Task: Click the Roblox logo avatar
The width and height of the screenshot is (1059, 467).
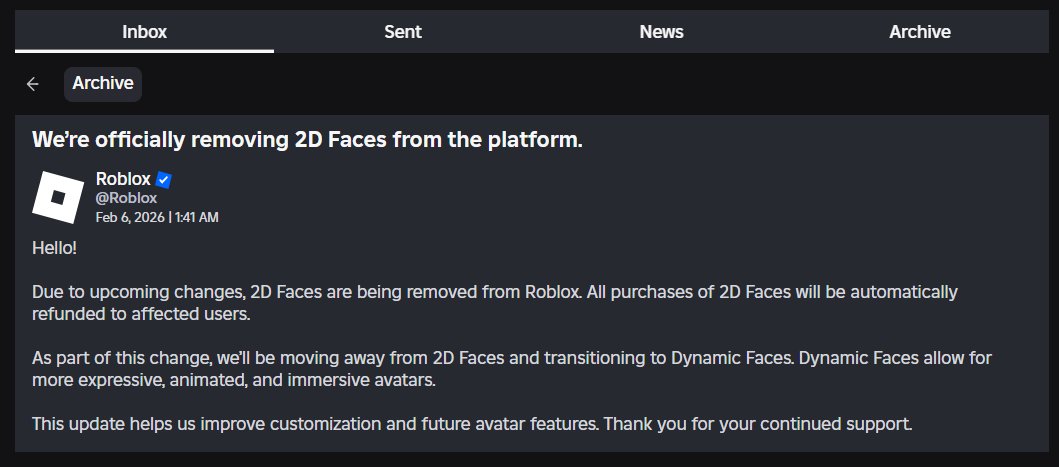Action: coord(58,197)
